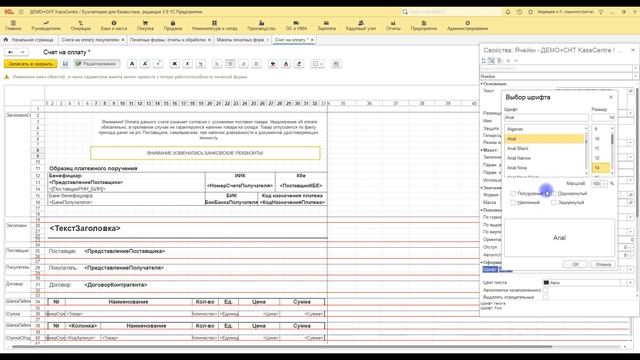The height and width of the screenshot is (360, 640).
Task: Toggle Автоотметка незаполненного checkbox
Action: pos(546,290)
